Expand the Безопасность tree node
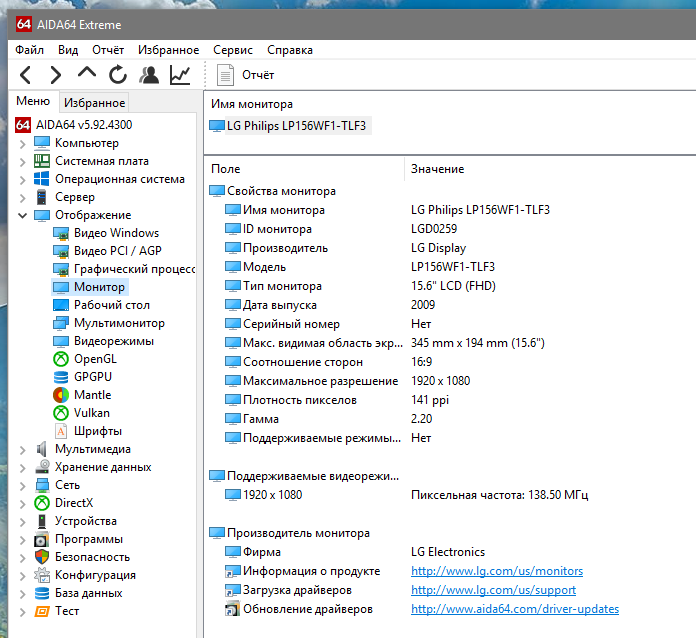Viewport: 696px width, 638px height. [23, 558]
